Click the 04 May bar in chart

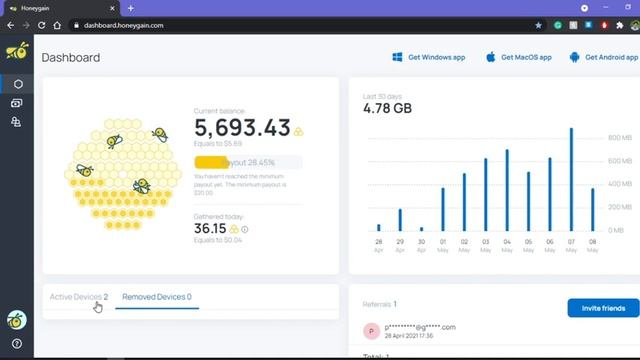507,191
